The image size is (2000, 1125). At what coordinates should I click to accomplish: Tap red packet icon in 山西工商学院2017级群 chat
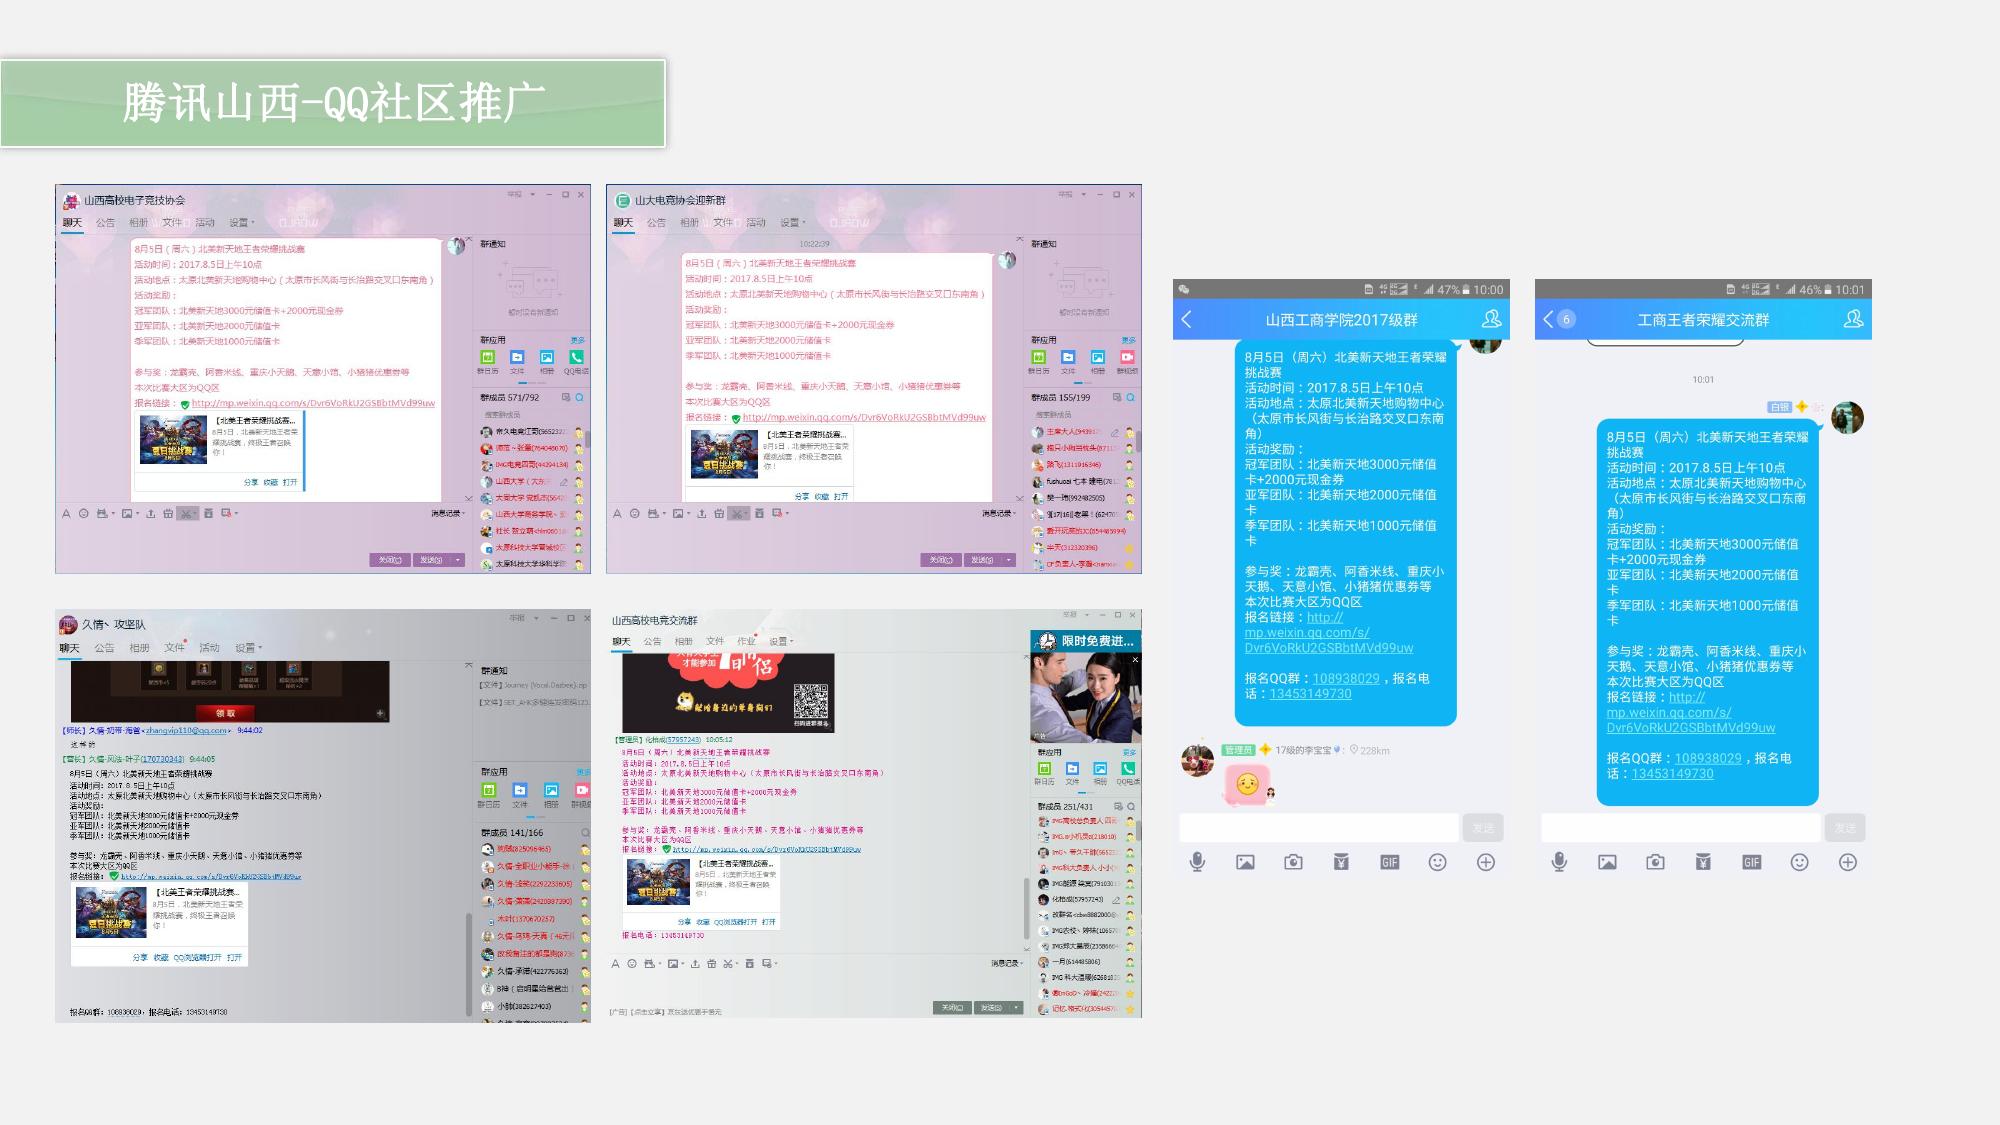pos(1341,862)
